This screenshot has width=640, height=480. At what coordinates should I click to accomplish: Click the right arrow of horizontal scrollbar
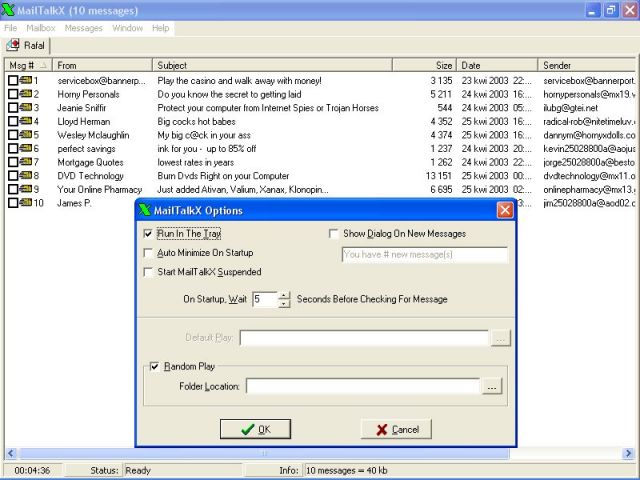[629, 453]
